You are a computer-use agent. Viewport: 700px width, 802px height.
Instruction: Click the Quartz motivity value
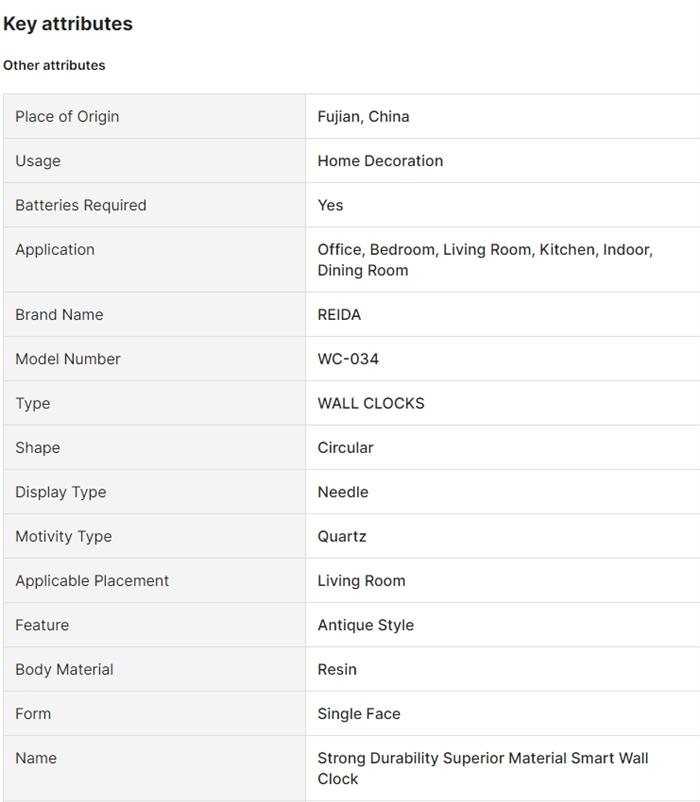coord(342,536)
